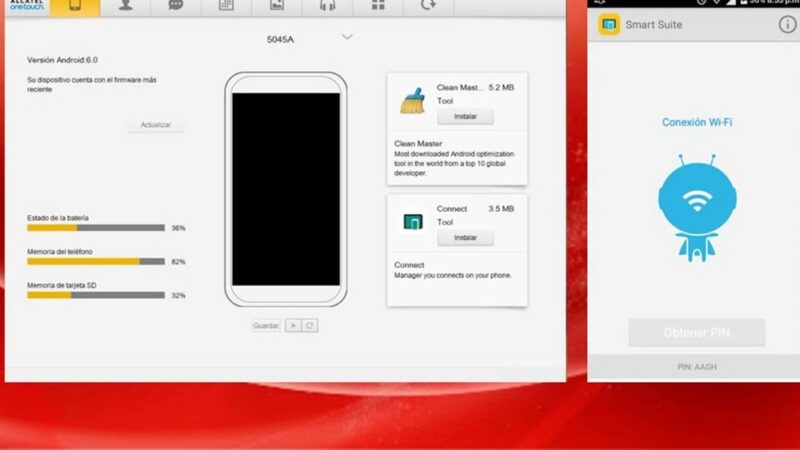Click the 32% SD card value
The width and height of the screenshot is (800, 450).
[179, 295]
